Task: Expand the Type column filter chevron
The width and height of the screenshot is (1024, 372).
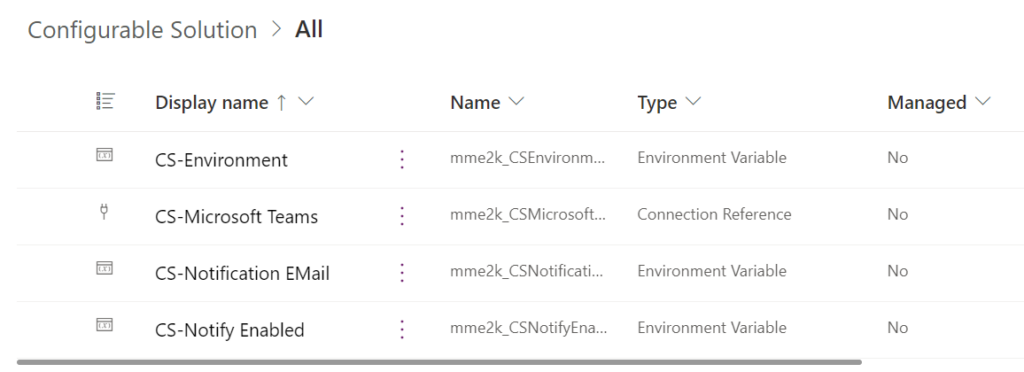Action: point(693,102)
